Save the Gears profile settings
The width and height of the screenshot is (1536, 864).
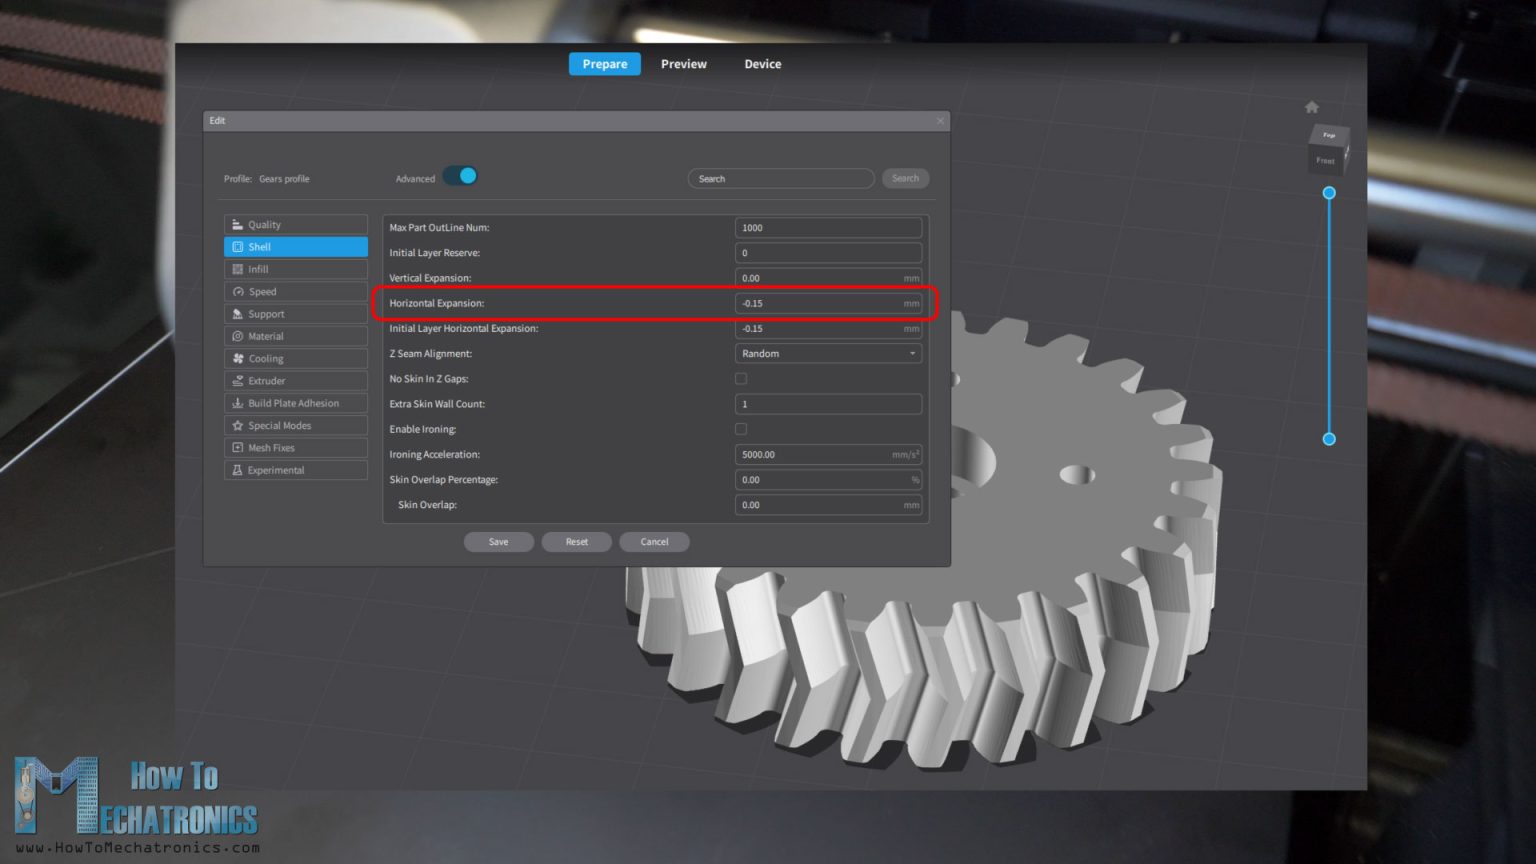498,541
